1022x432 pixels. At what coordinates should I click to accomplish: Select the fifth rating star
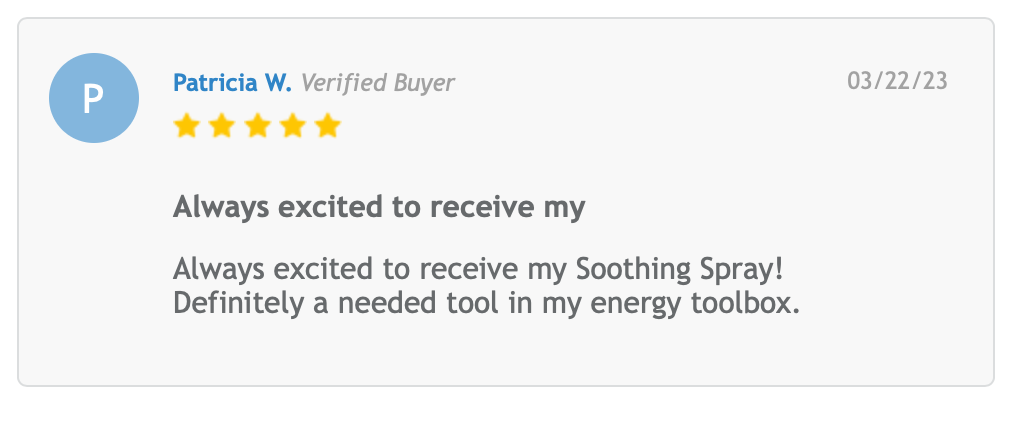tap(327, 127)
